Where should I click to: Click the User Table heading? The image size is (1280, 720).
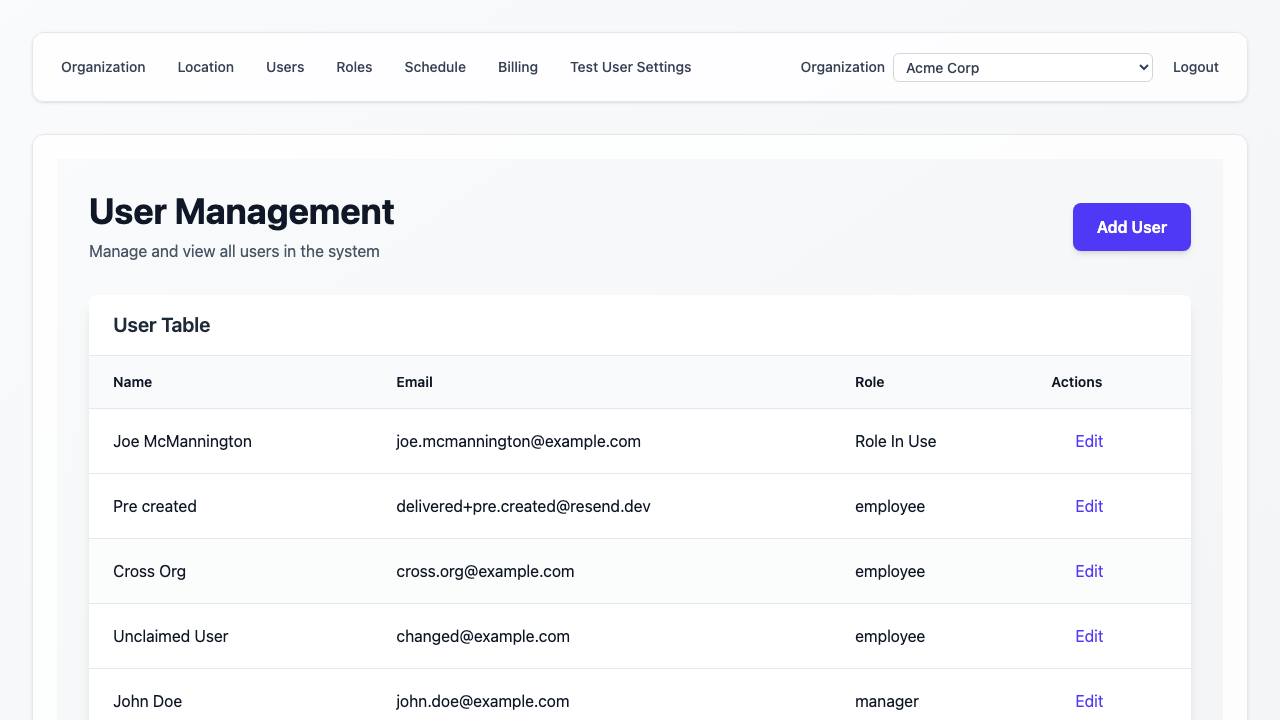[x=161, y=325]
